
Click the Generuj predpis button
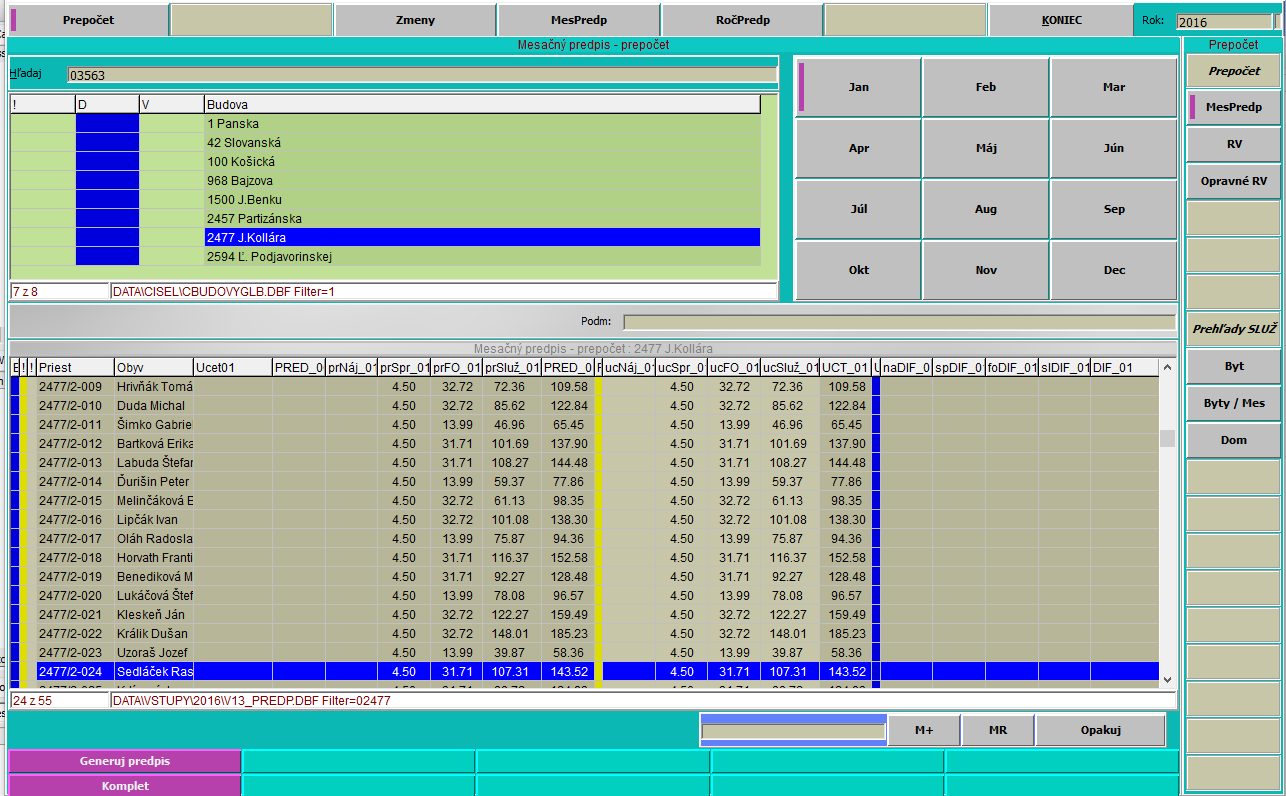(x=125, y=761)
